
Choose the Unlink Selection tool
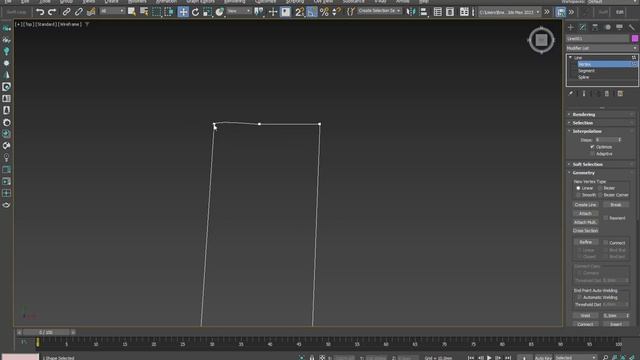tap(78, 12)
